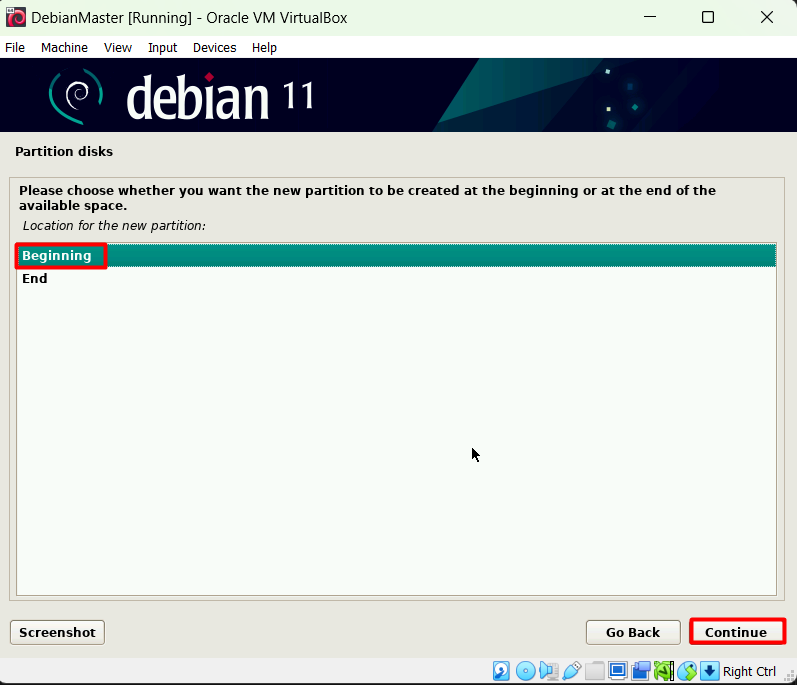Minimize the VirtualBox window

click(x=650, y=17)
